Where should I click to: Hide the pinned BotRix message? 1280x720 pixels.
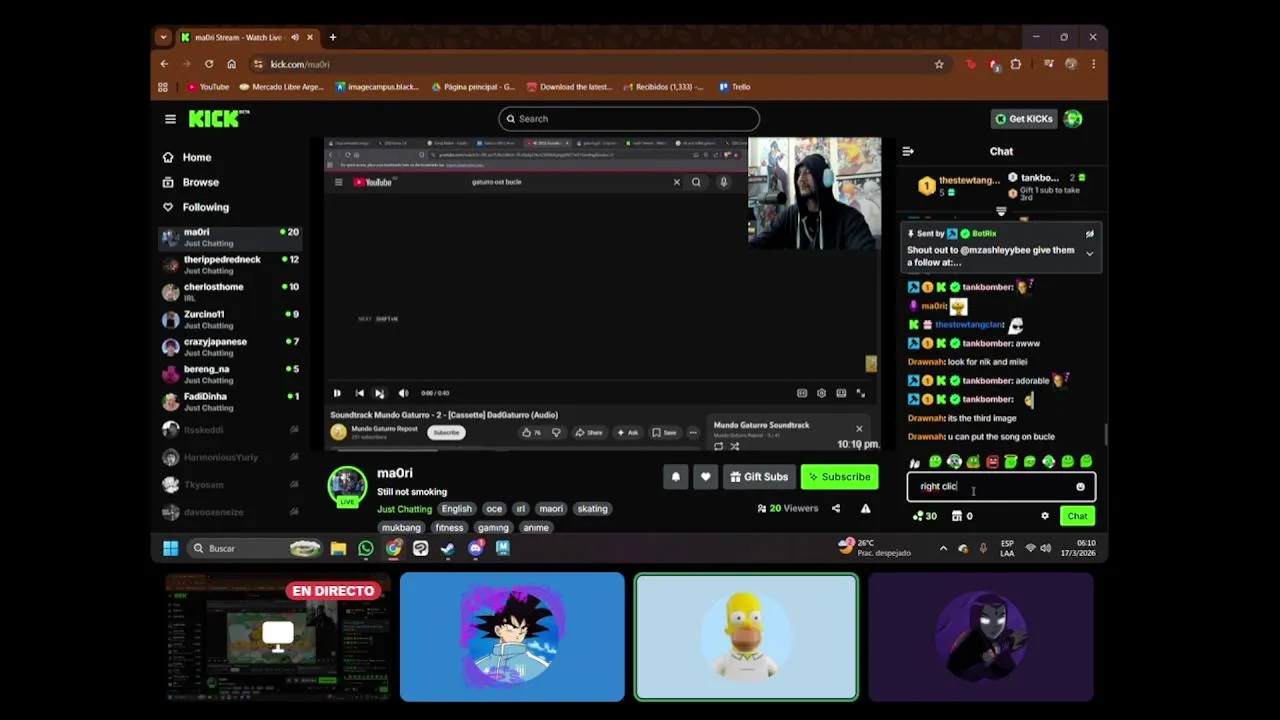(1090, 234)
